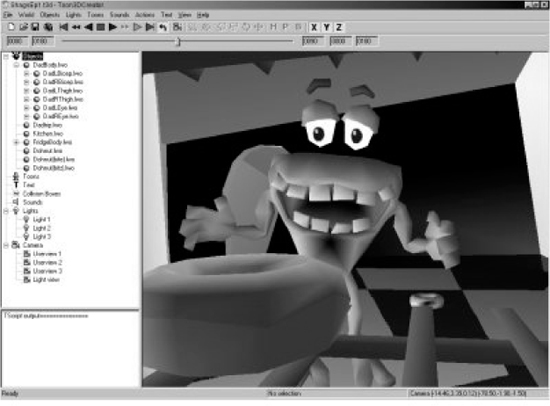Open the Sounds menu
Screen dimensions: 550x406
(x=120, y=15)
